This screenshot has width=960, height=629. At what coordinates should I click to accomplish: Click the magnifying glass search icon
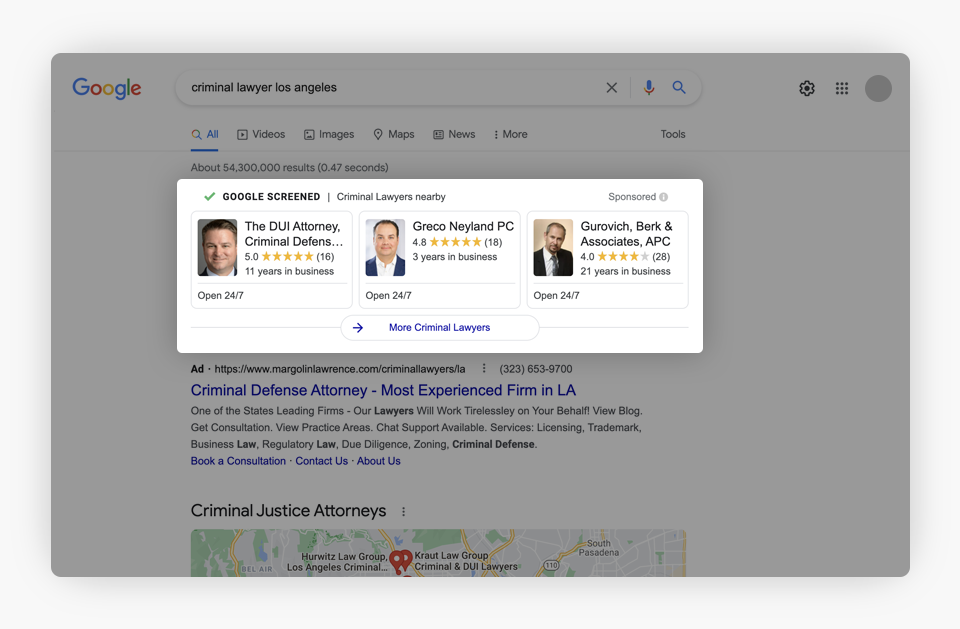(679, 88)
